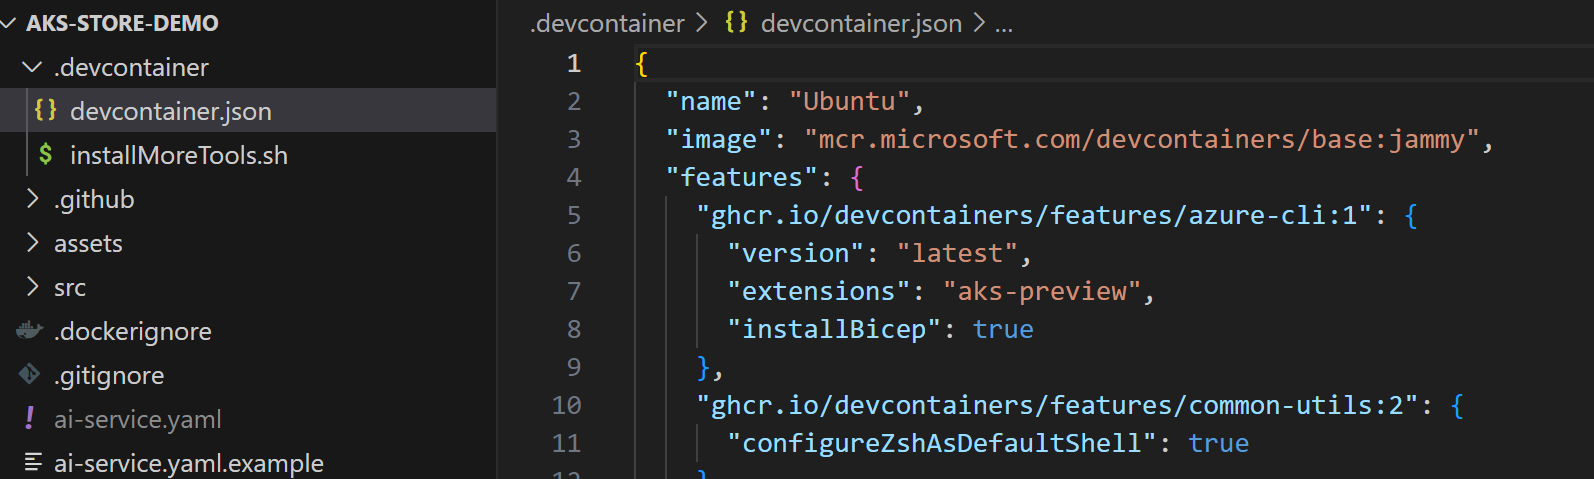Click the breadcrumb ellipsis symbol segment

1003,23
